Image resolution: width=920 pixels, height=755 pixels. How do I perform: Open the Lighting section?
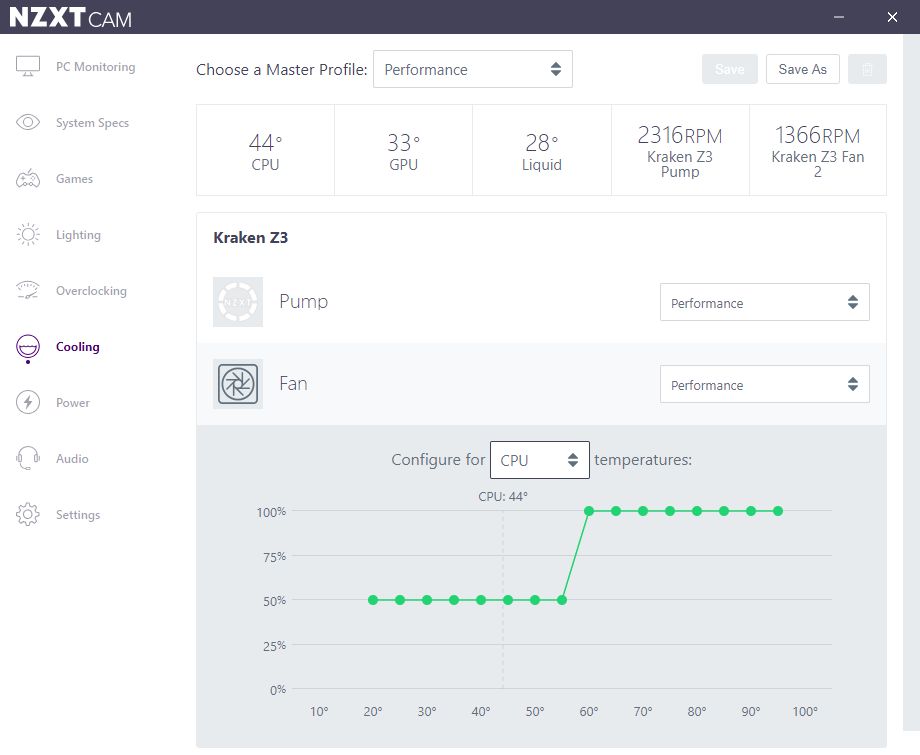(78, 235)
